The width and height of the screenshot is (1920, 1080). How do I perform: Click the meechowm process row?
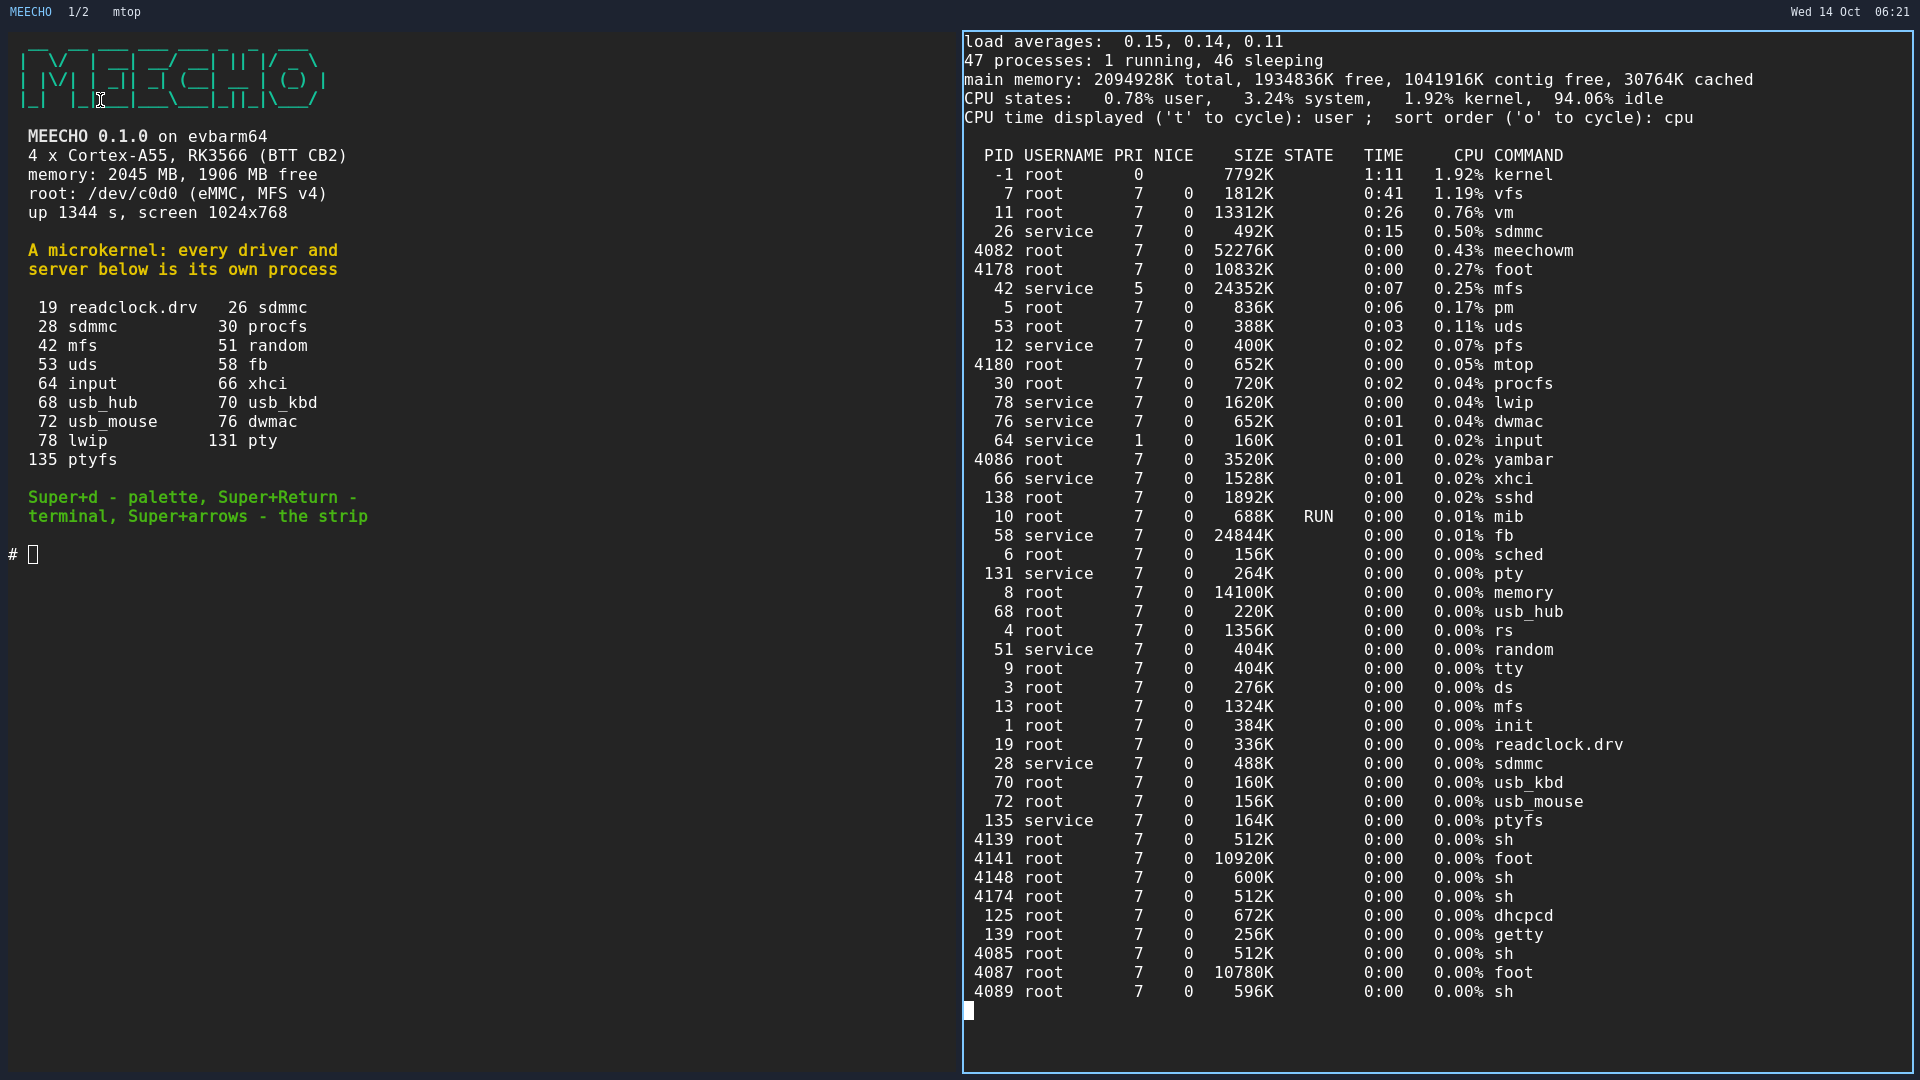click(x=1273, y=251)
